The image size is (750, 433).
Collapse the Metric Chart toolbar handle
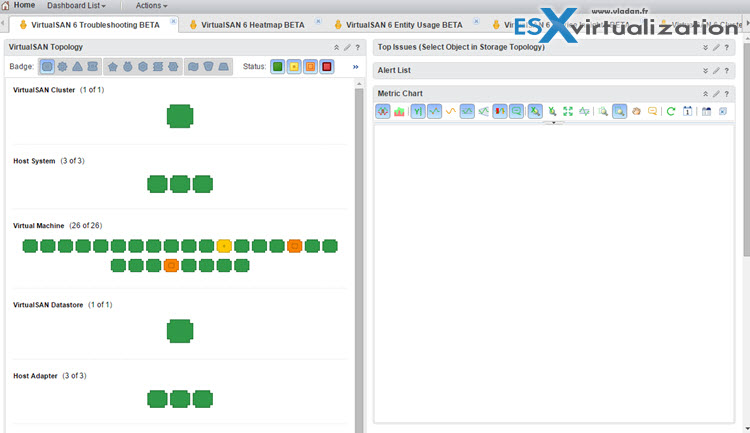[553, 123]
